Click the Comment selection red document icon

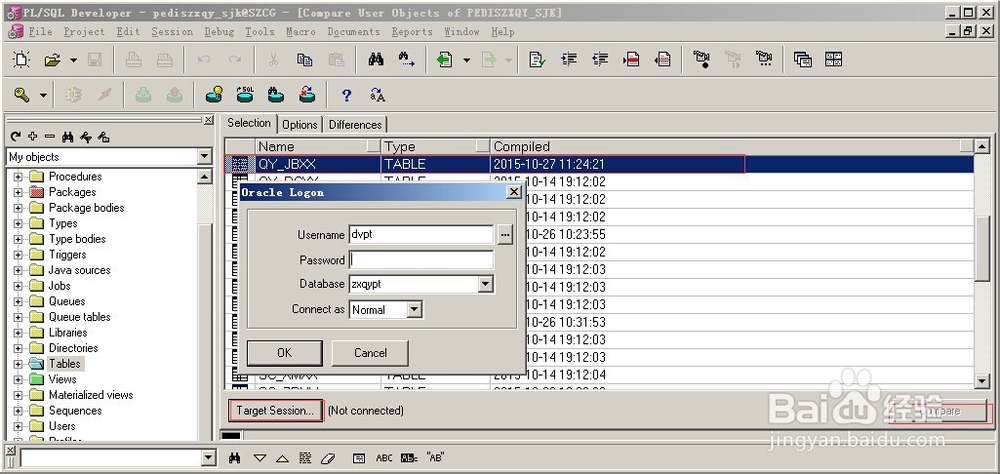click(x=631, y=60)
